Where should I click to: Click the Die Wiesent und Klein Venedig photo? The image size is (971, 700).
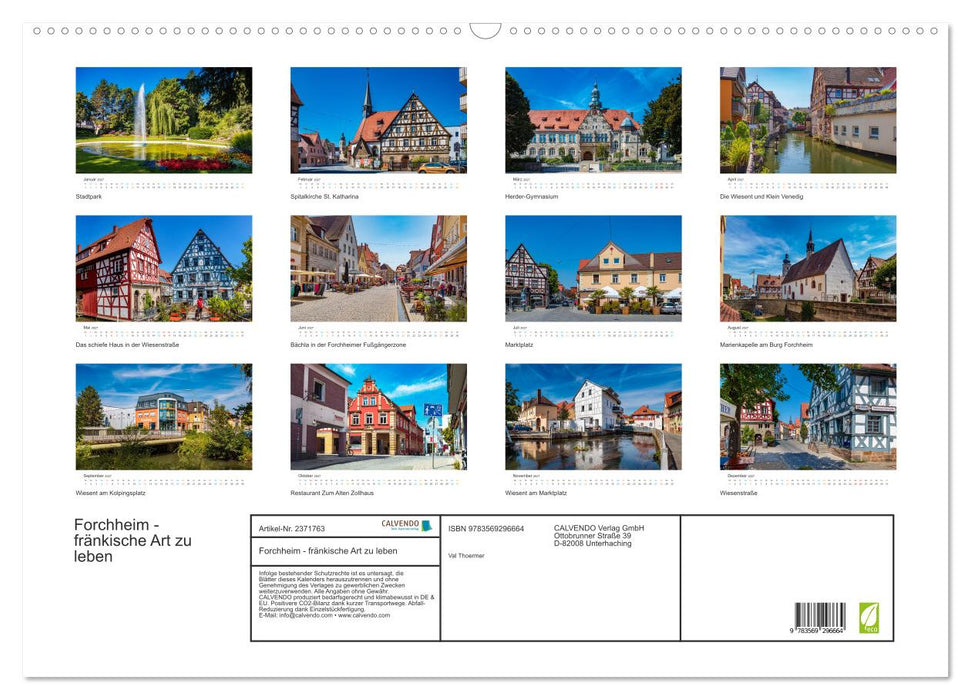[808, 120]
